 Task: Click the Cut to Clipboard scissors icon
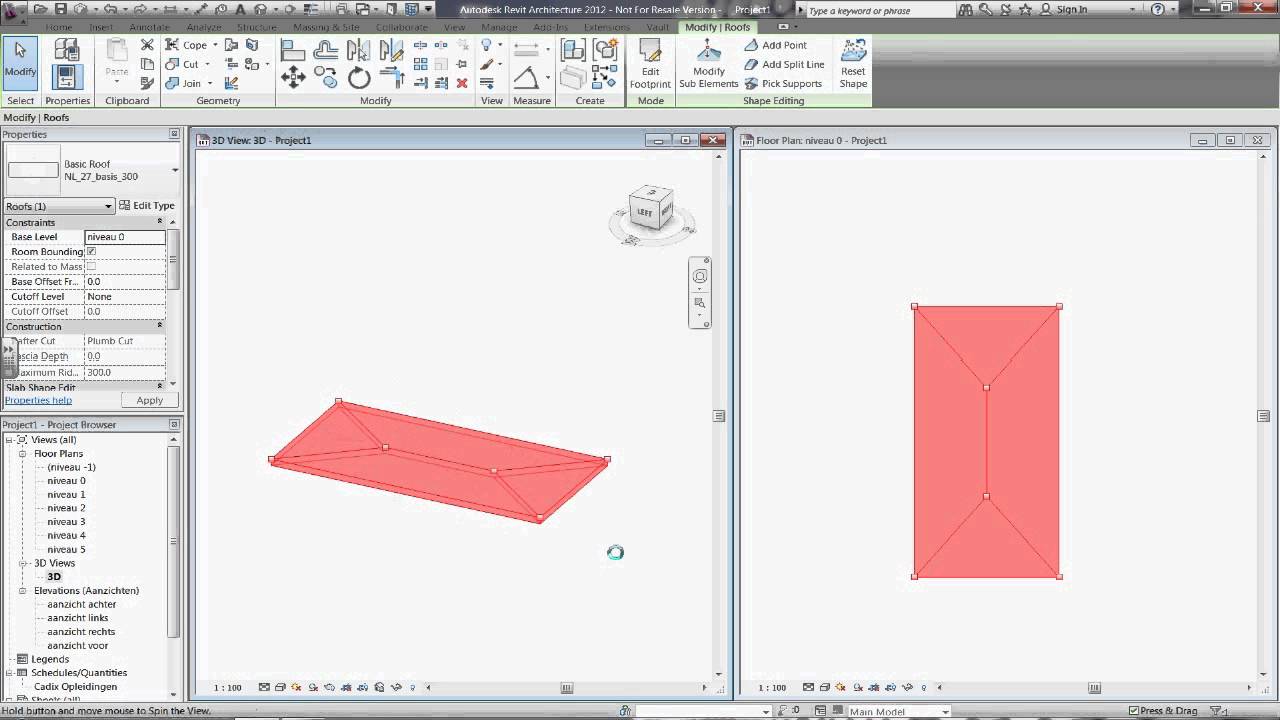(x=147, y=45)
